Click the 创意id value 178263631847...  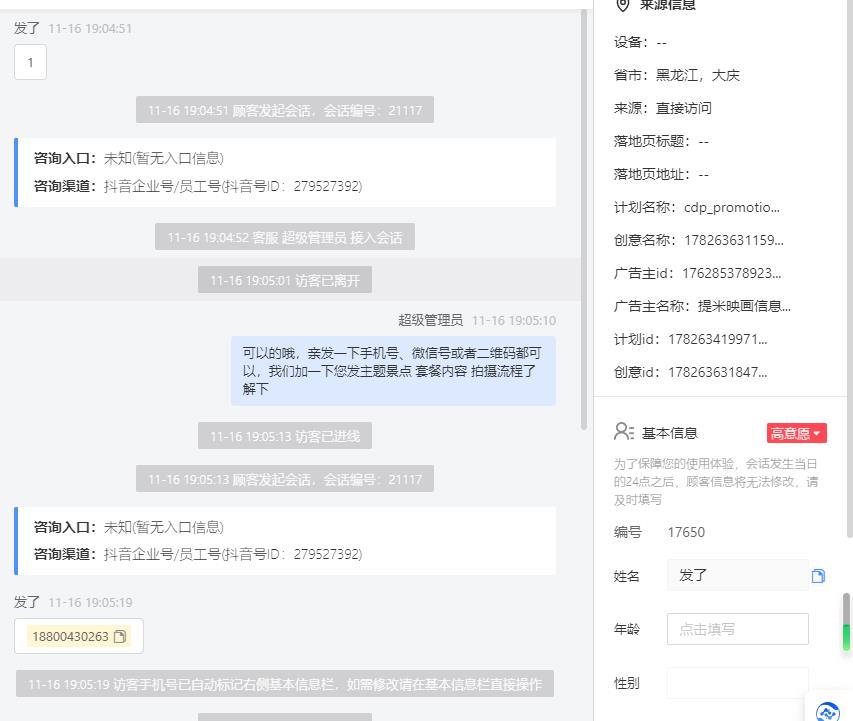[718, 372]
